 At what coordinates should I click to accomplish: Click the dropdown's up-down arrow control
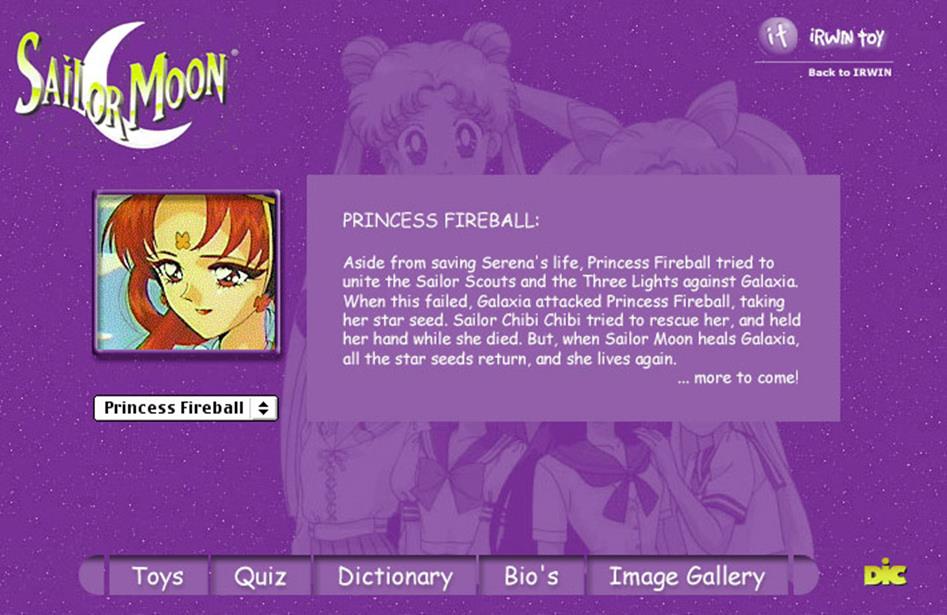point(263,408)
